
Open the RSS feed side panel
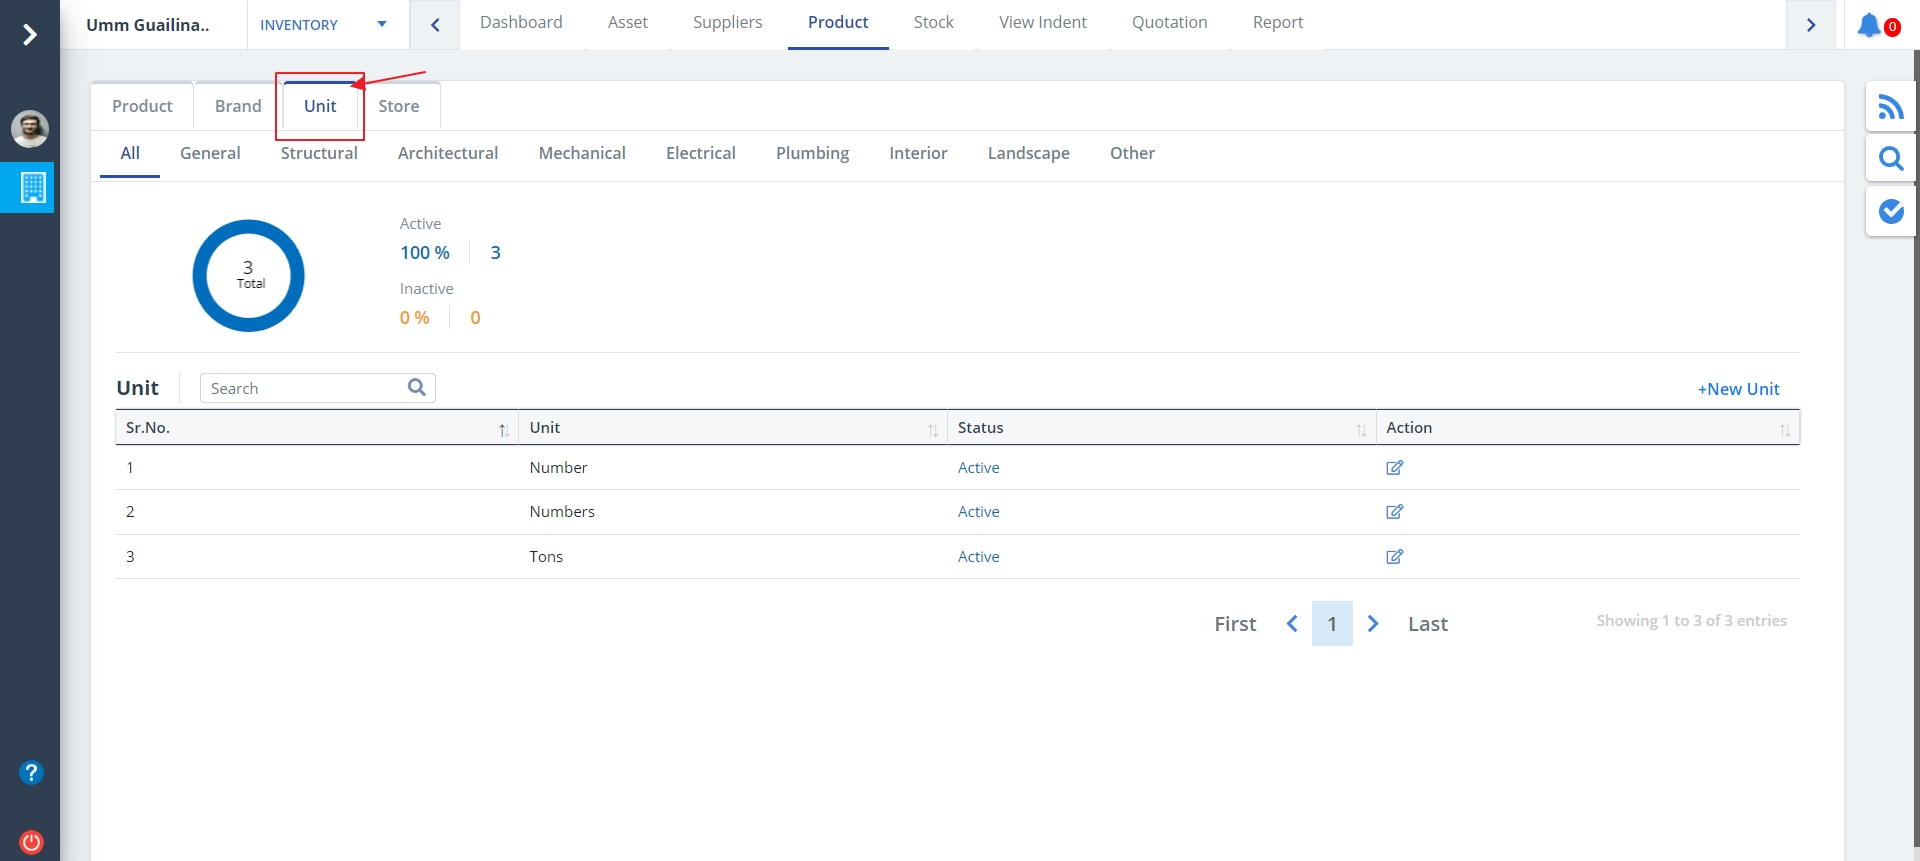click(1890, 107)
